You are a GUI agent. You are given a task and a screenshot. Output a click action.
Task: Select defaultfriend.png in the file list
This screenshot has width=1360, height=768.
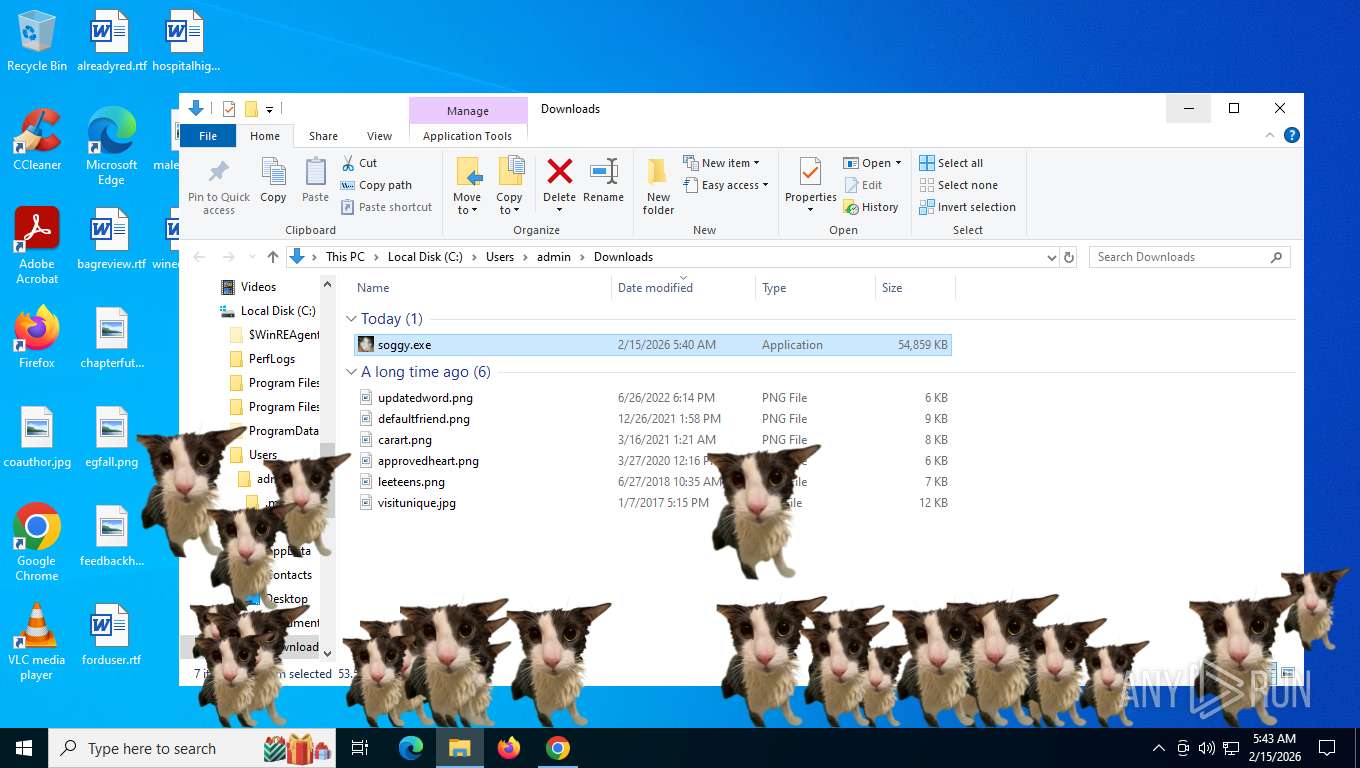pos(653,419)
